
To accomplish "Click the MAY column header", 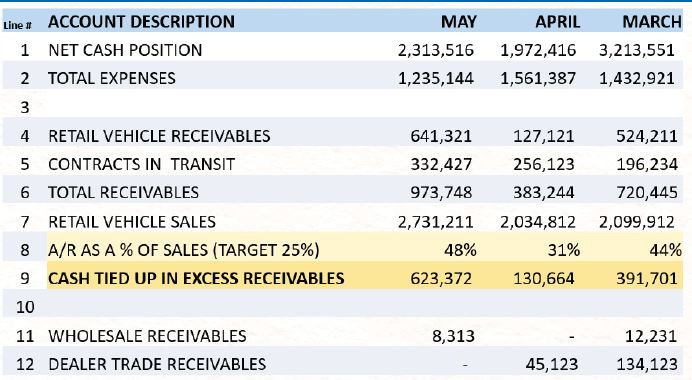I will point(459,22).
